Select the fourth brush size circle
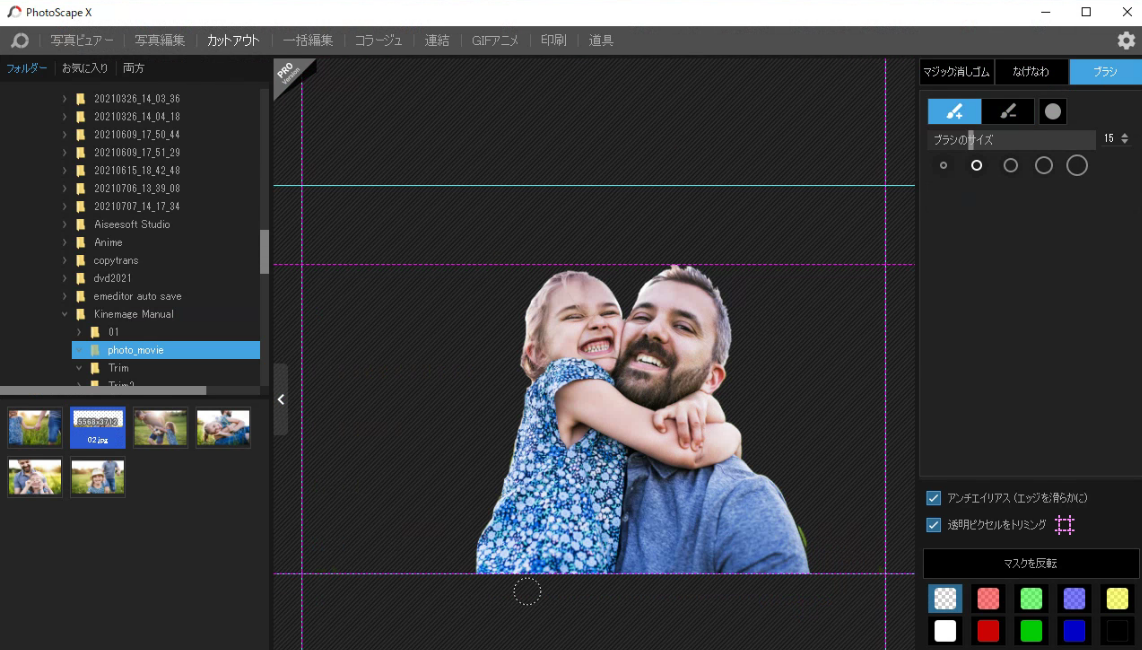The image size is (1142, 650). [1044, 165]
